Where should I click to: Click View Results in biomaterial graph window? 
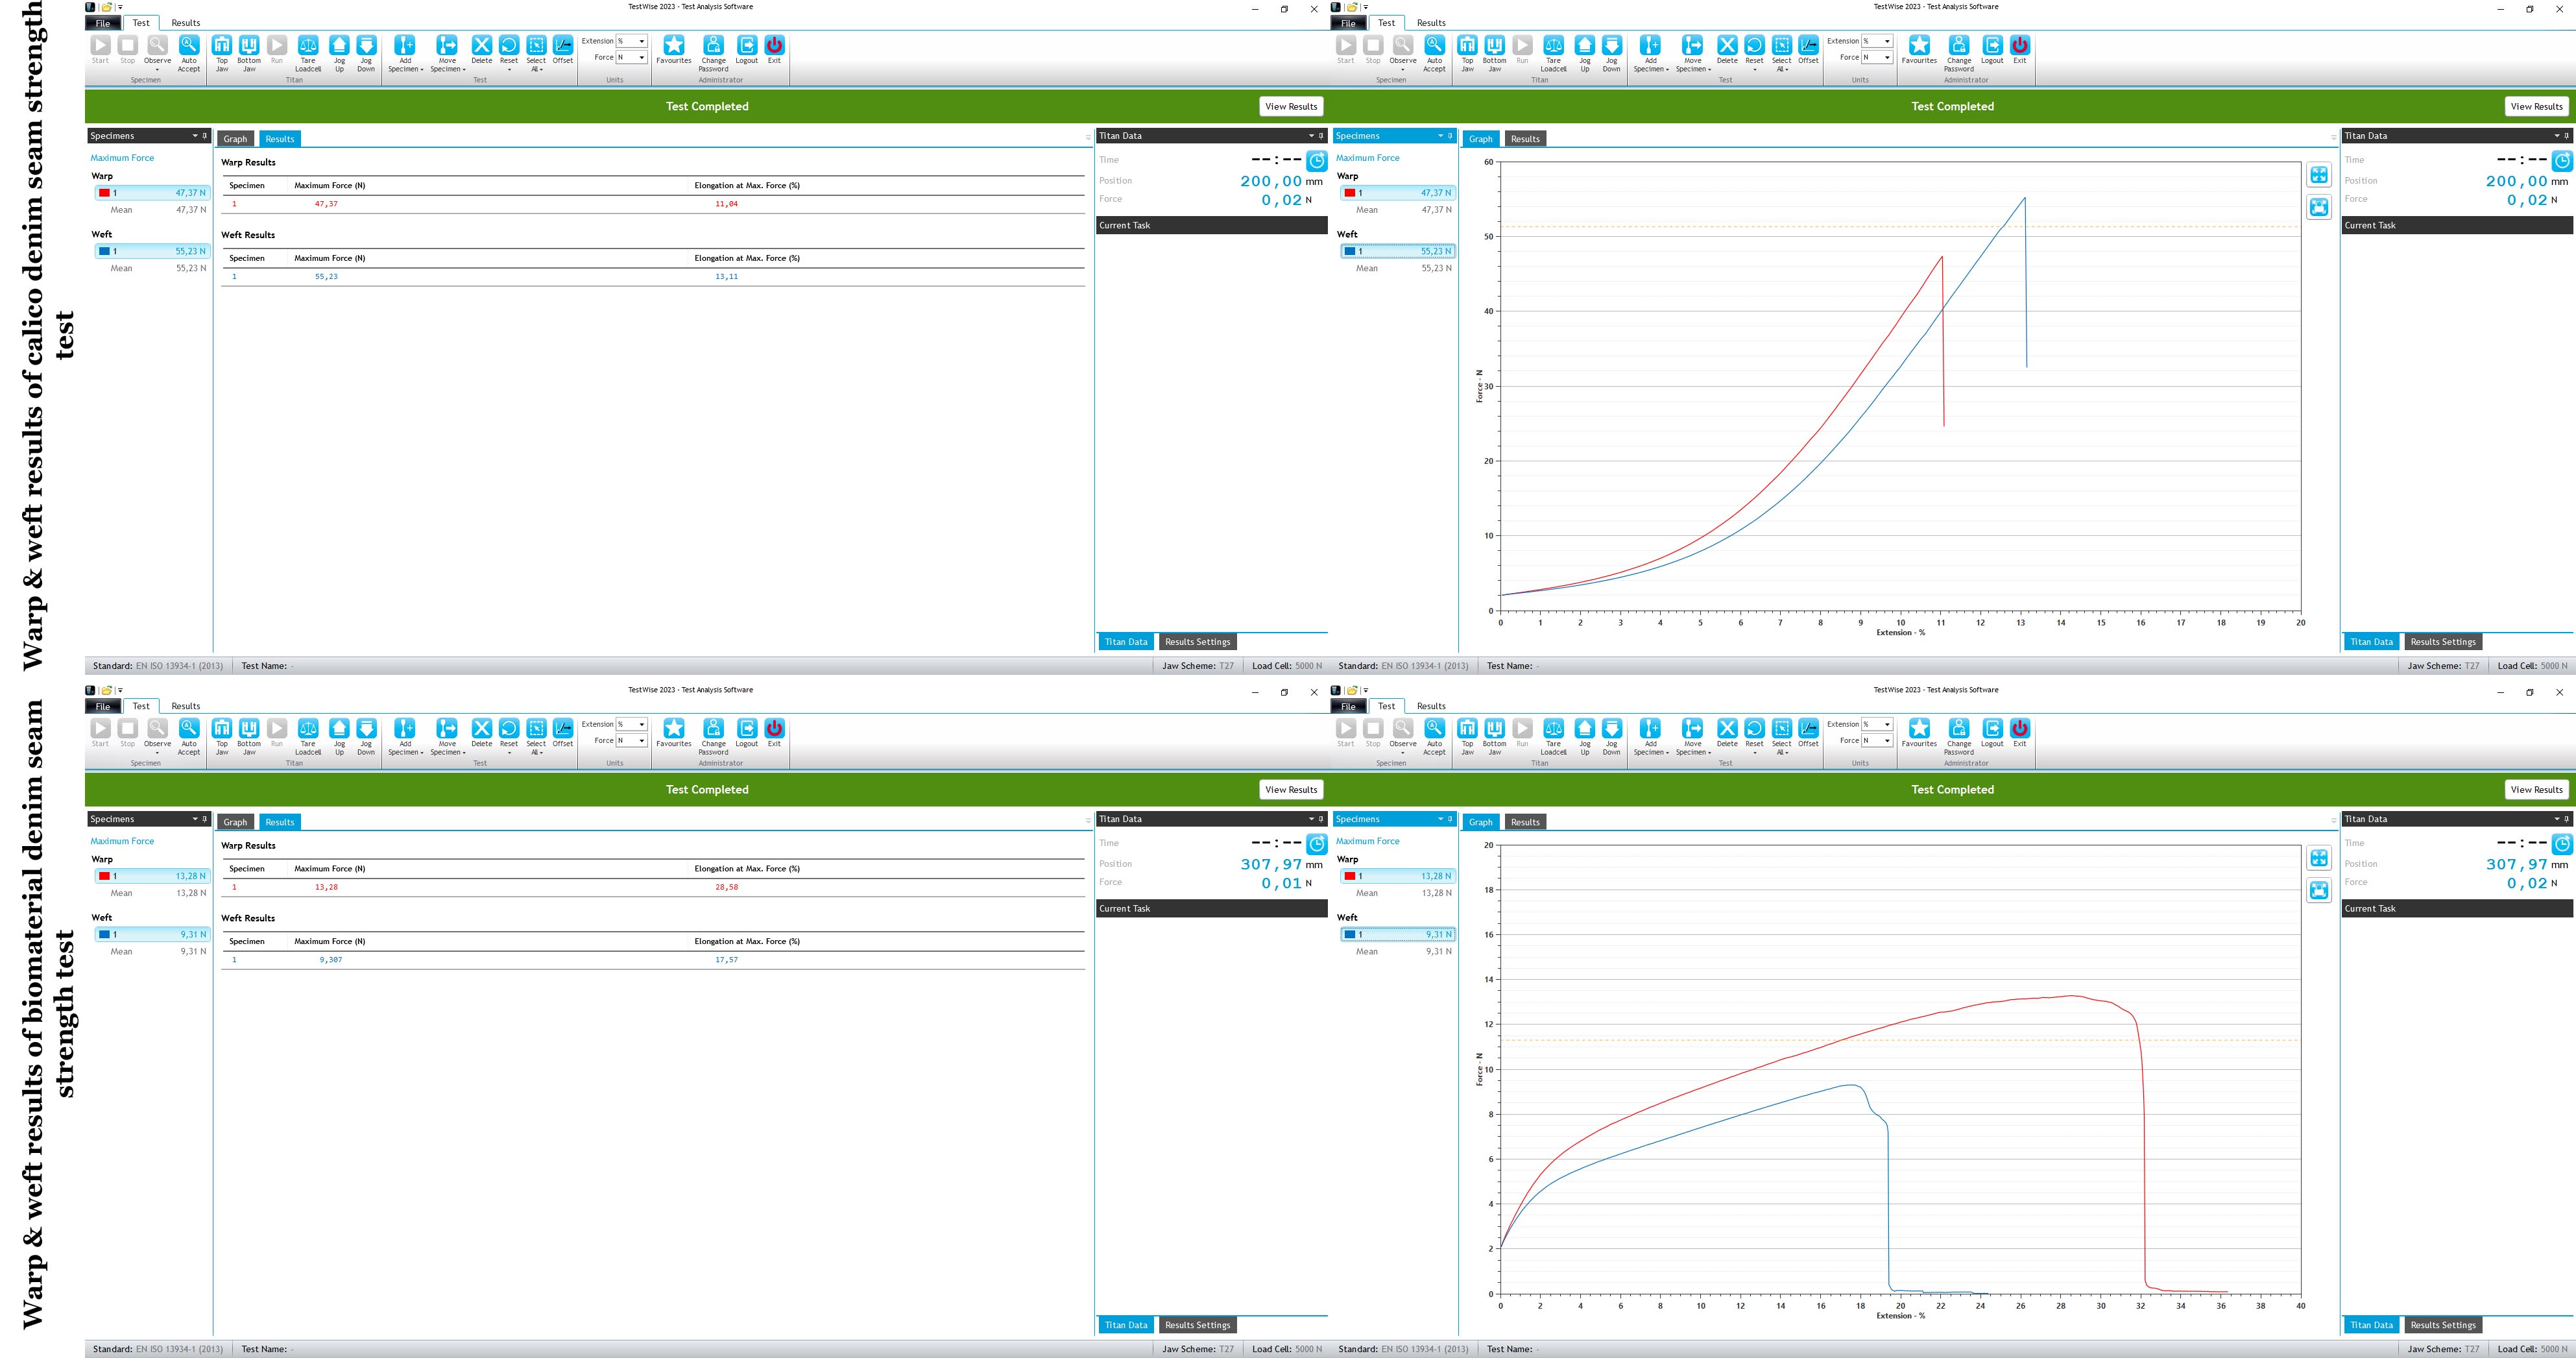pos(2536,789)
